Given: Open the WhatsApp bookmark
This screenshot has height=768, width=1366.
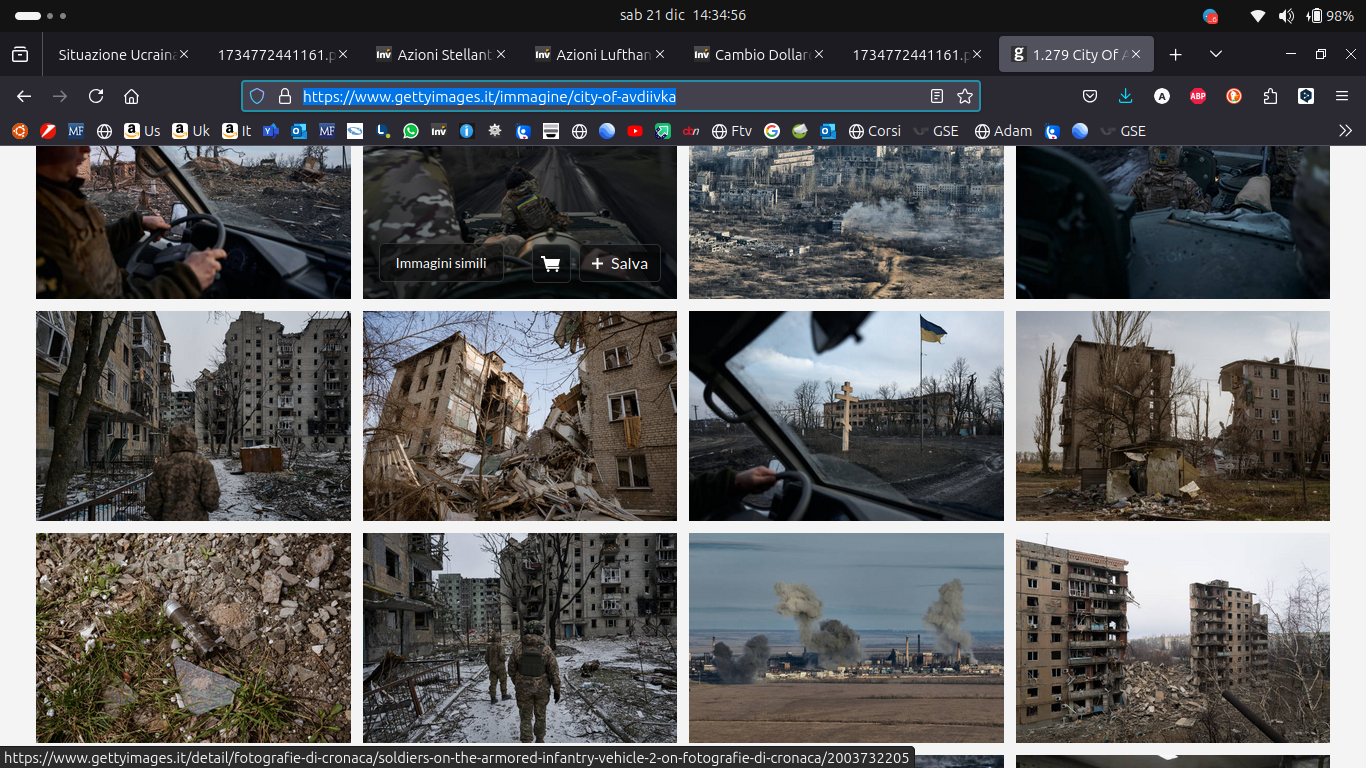Looking at the screenshot, I should coord(411,131).
